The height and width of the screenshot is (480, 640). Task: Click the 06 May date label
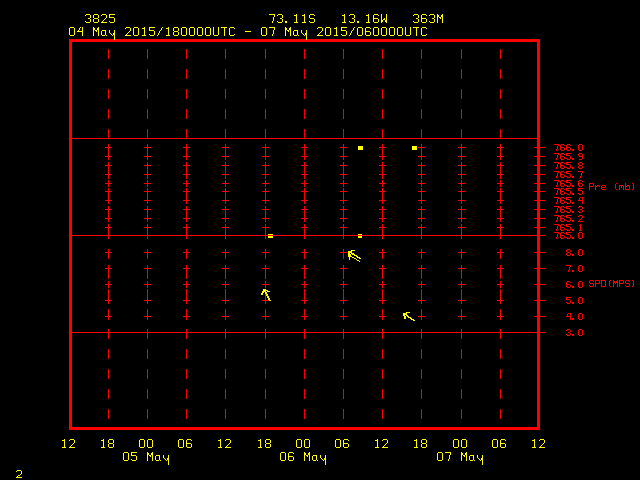pyautogui.click(x=303, y=458)
